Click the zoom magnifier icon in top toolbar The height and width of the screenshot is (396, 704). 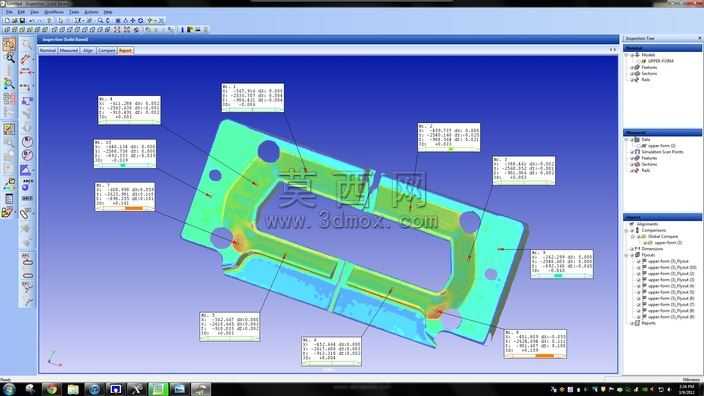pyautogui.click(x=100, y=21)
